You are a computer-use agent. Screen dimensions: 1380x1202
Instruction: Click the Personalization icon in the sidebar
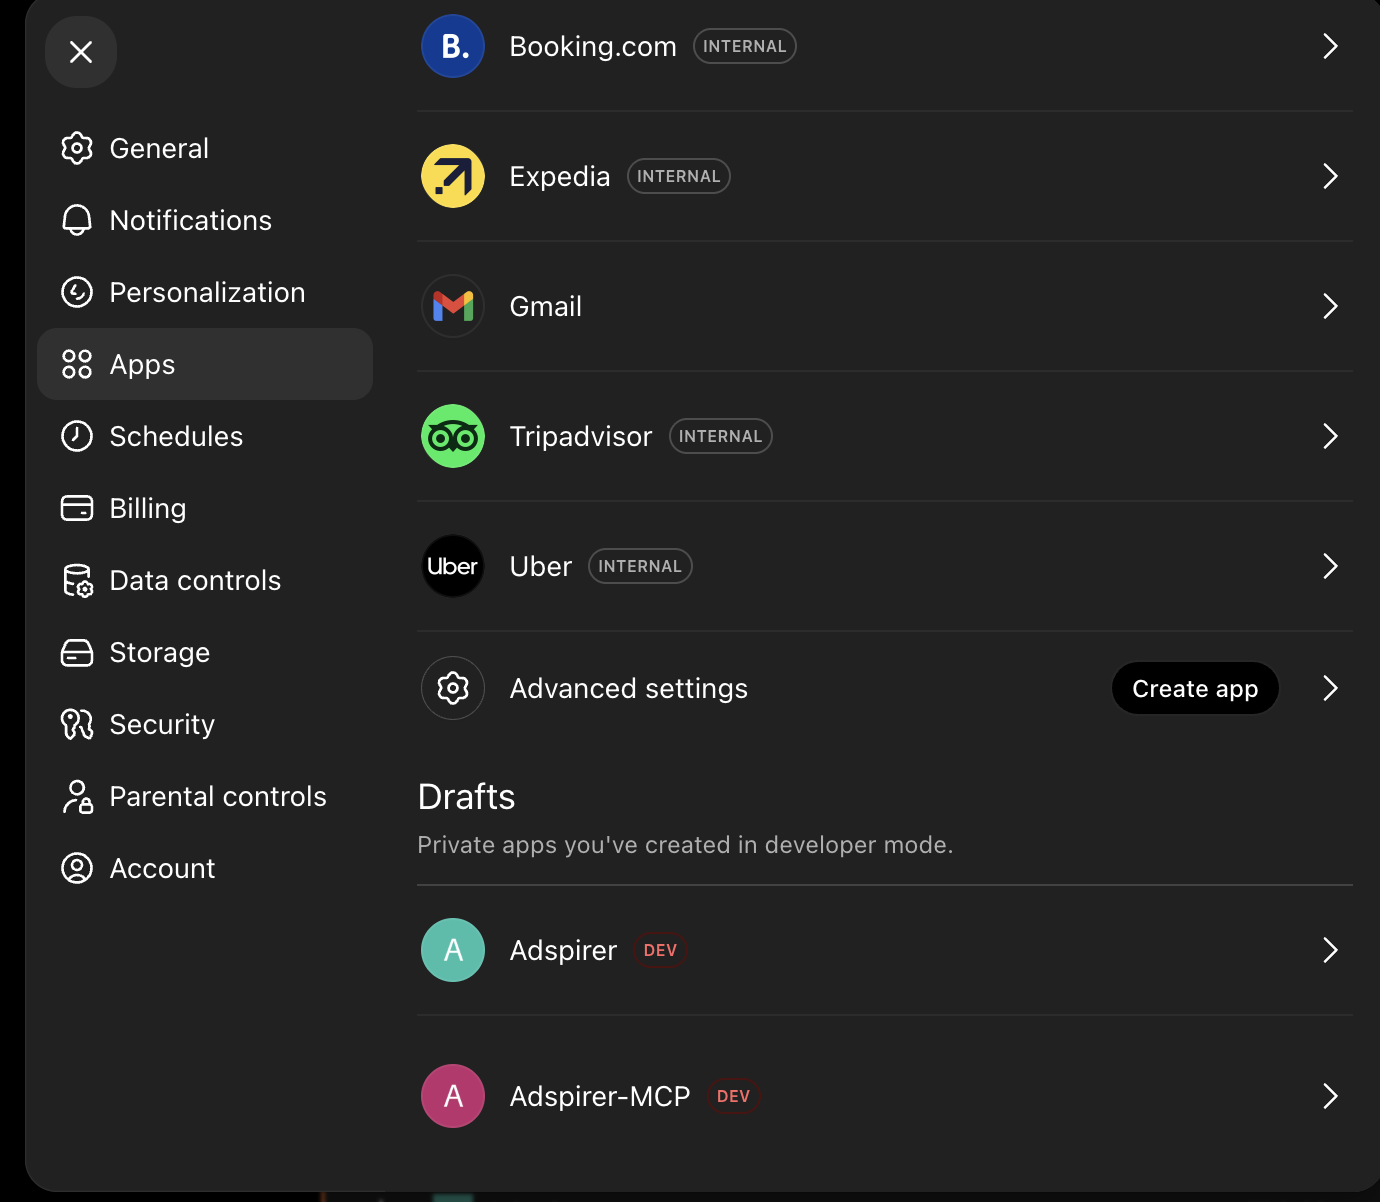tap(77, 292)
